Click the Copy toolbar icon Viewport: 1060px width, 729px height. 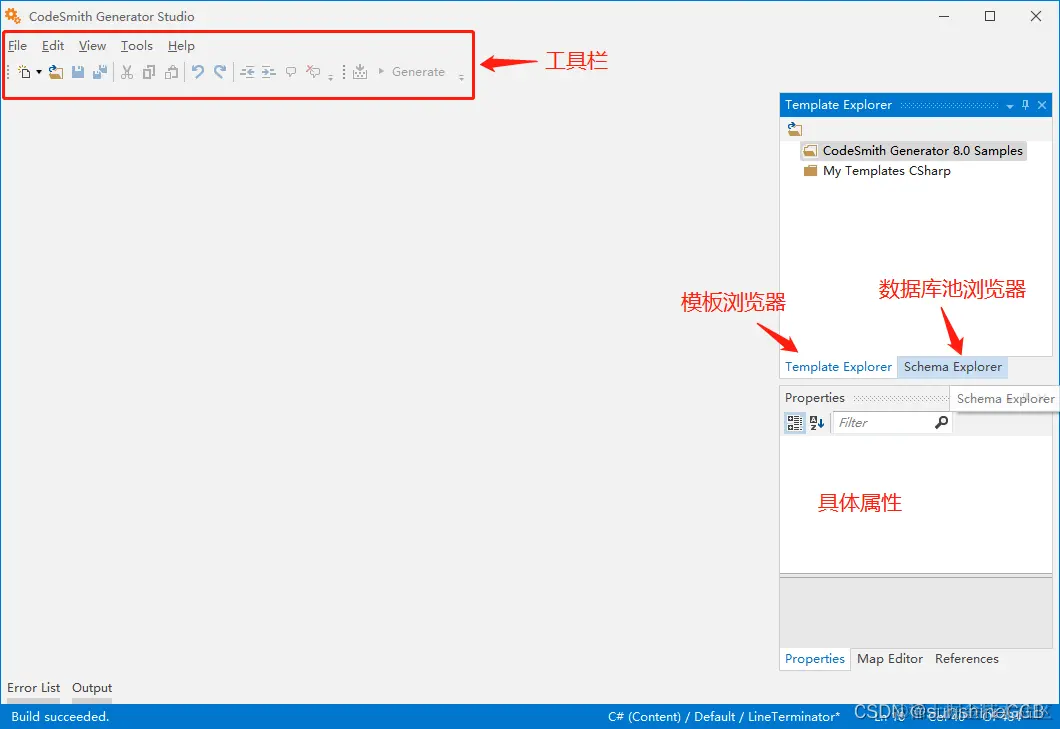click(x=149, y=72)
